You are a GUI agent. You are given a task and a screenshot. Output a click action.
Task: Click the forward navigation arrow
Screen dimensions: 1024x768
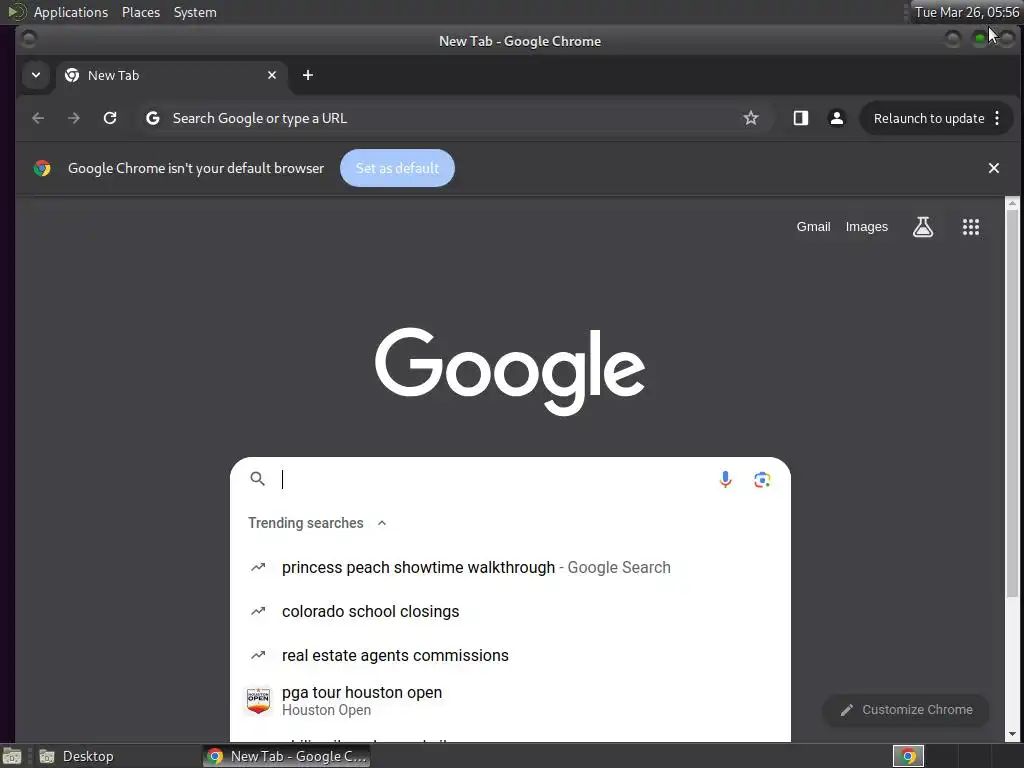coord(74,118)
